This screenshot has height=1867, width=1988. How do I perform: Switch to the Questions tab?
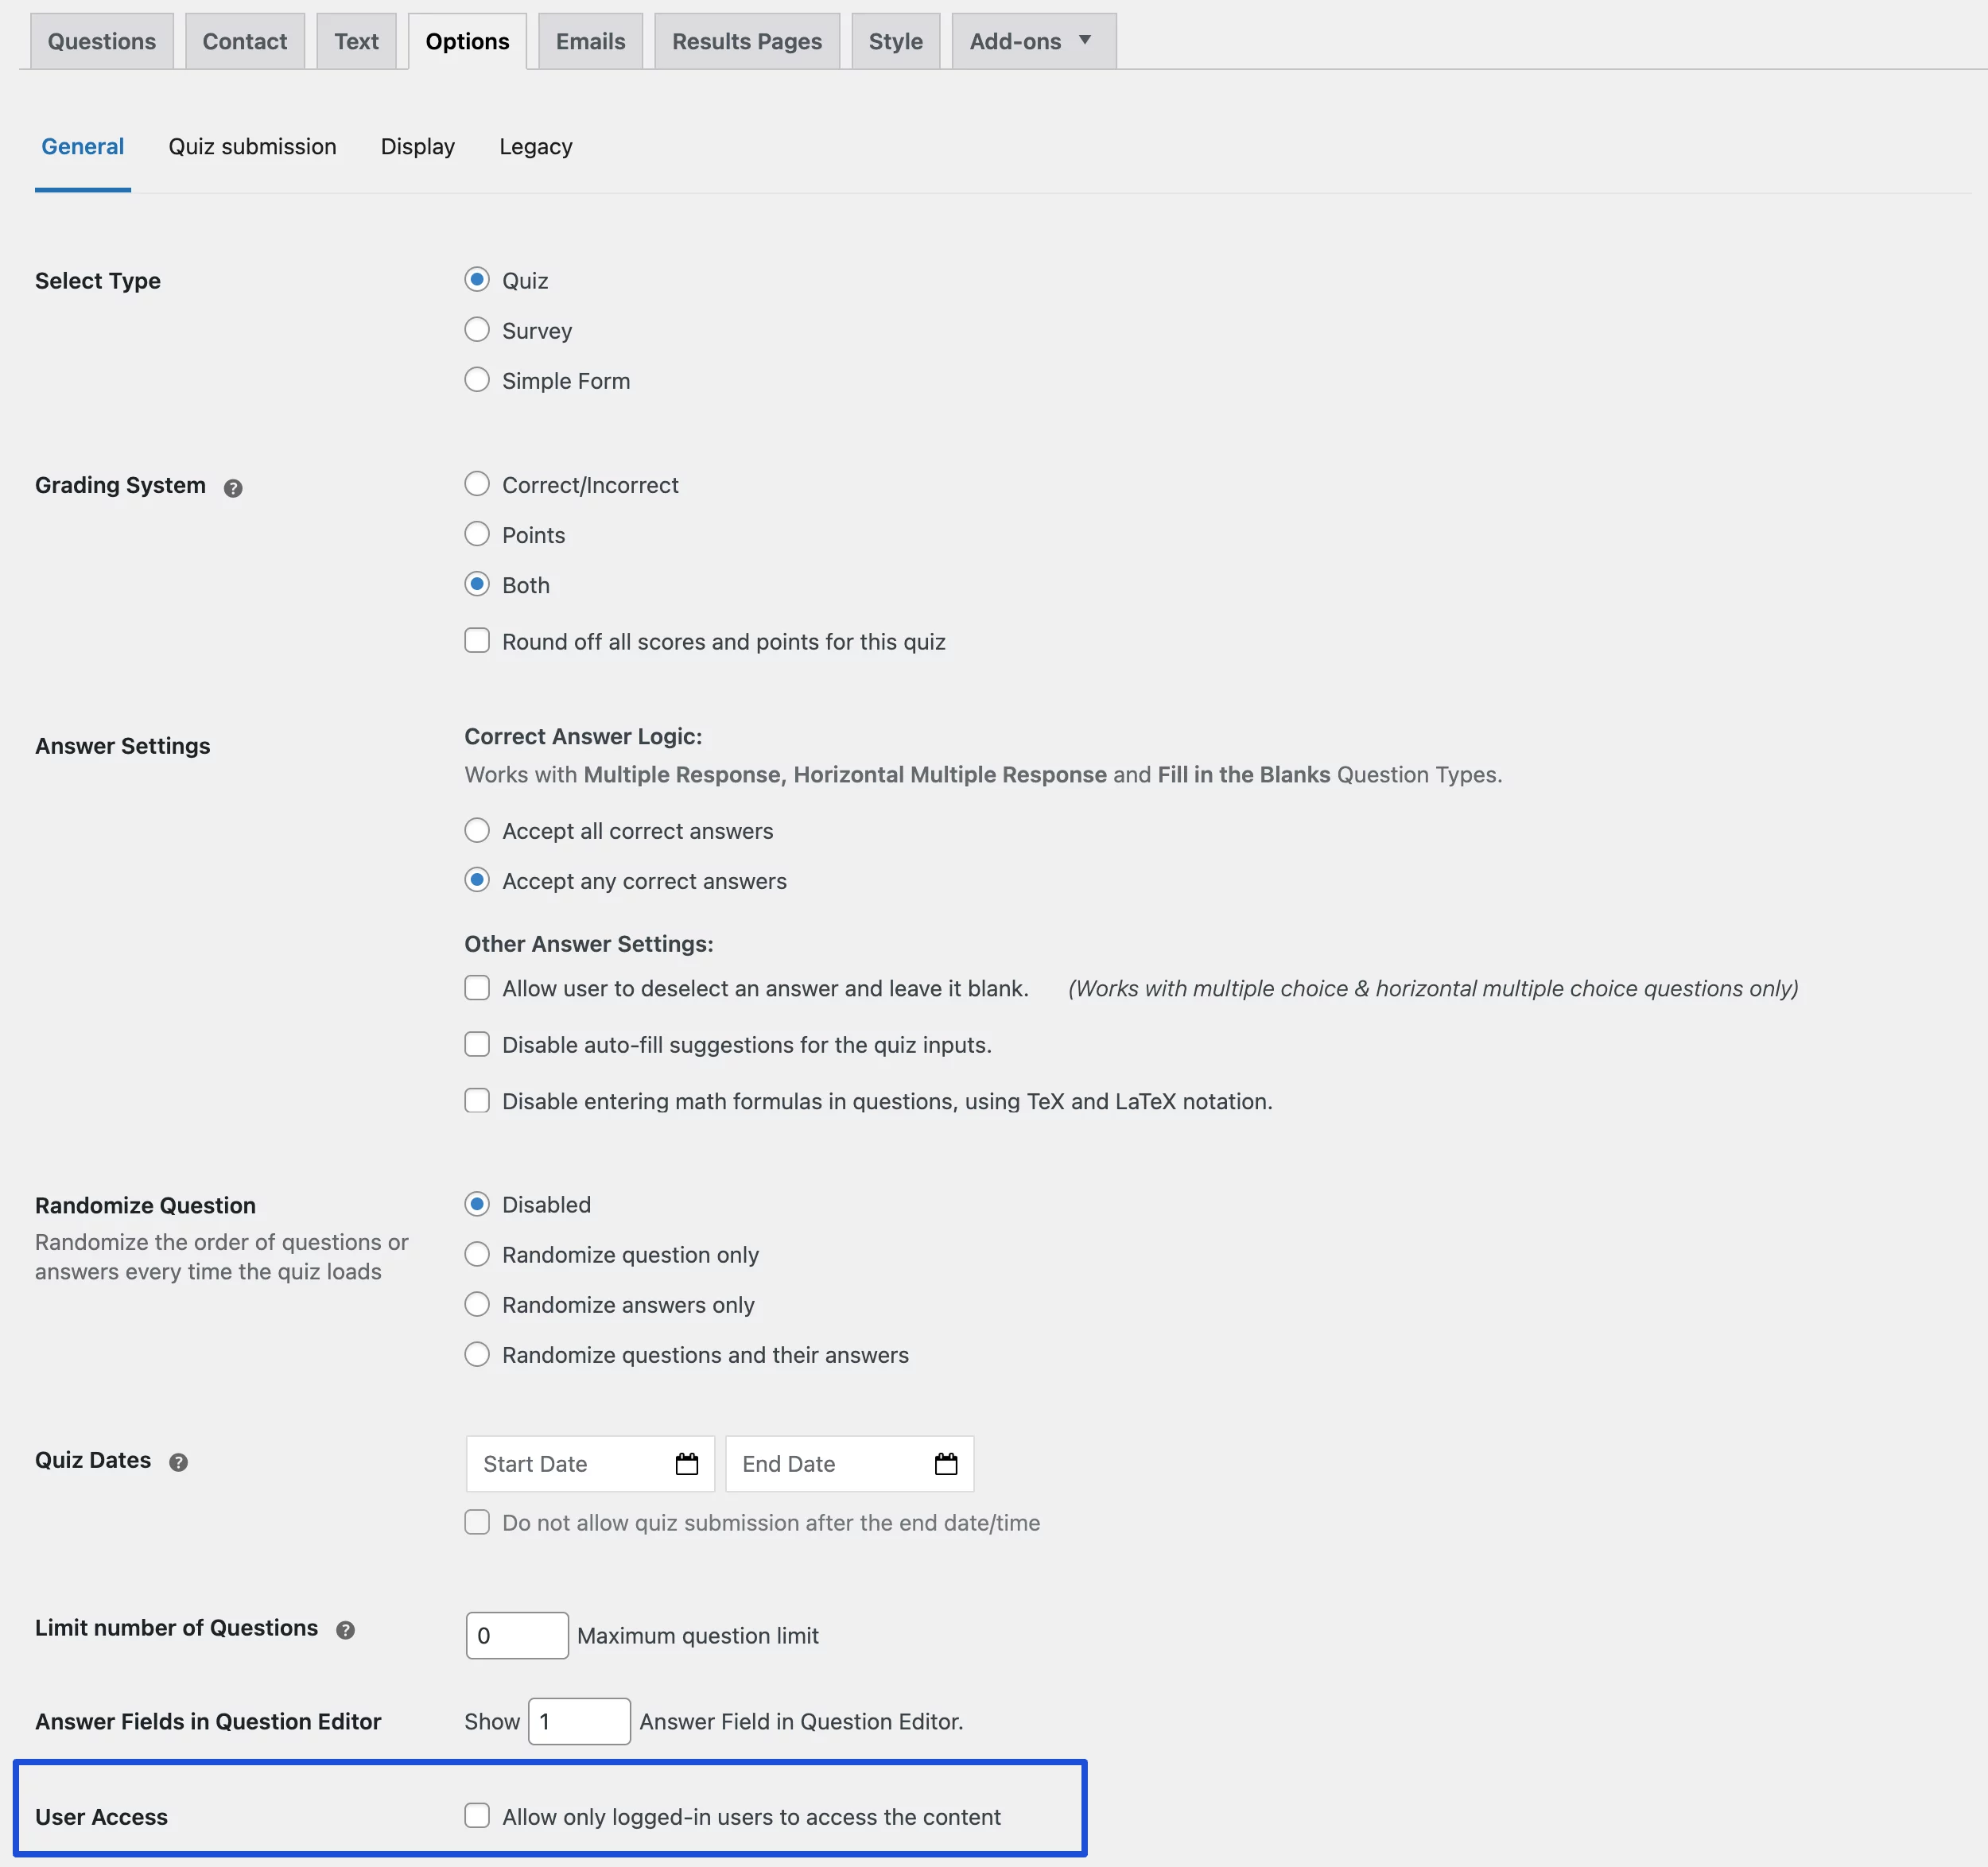pos(102,41)
